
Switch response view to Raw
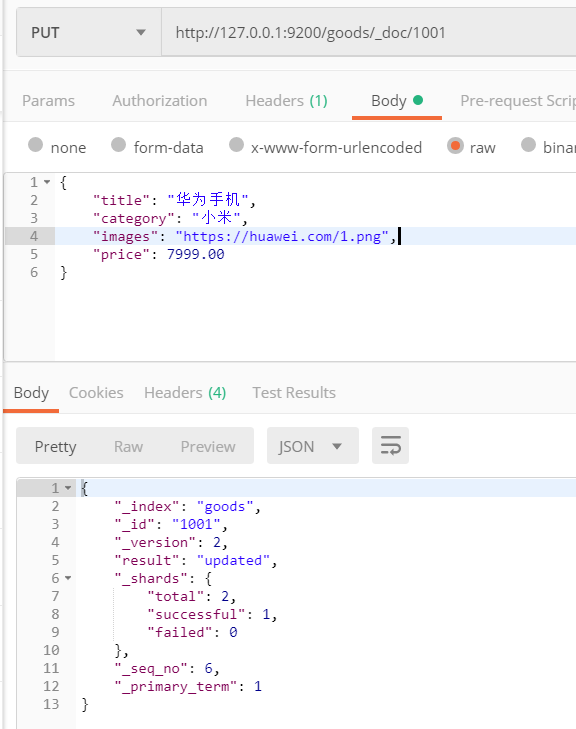click(x=128, y=446)
